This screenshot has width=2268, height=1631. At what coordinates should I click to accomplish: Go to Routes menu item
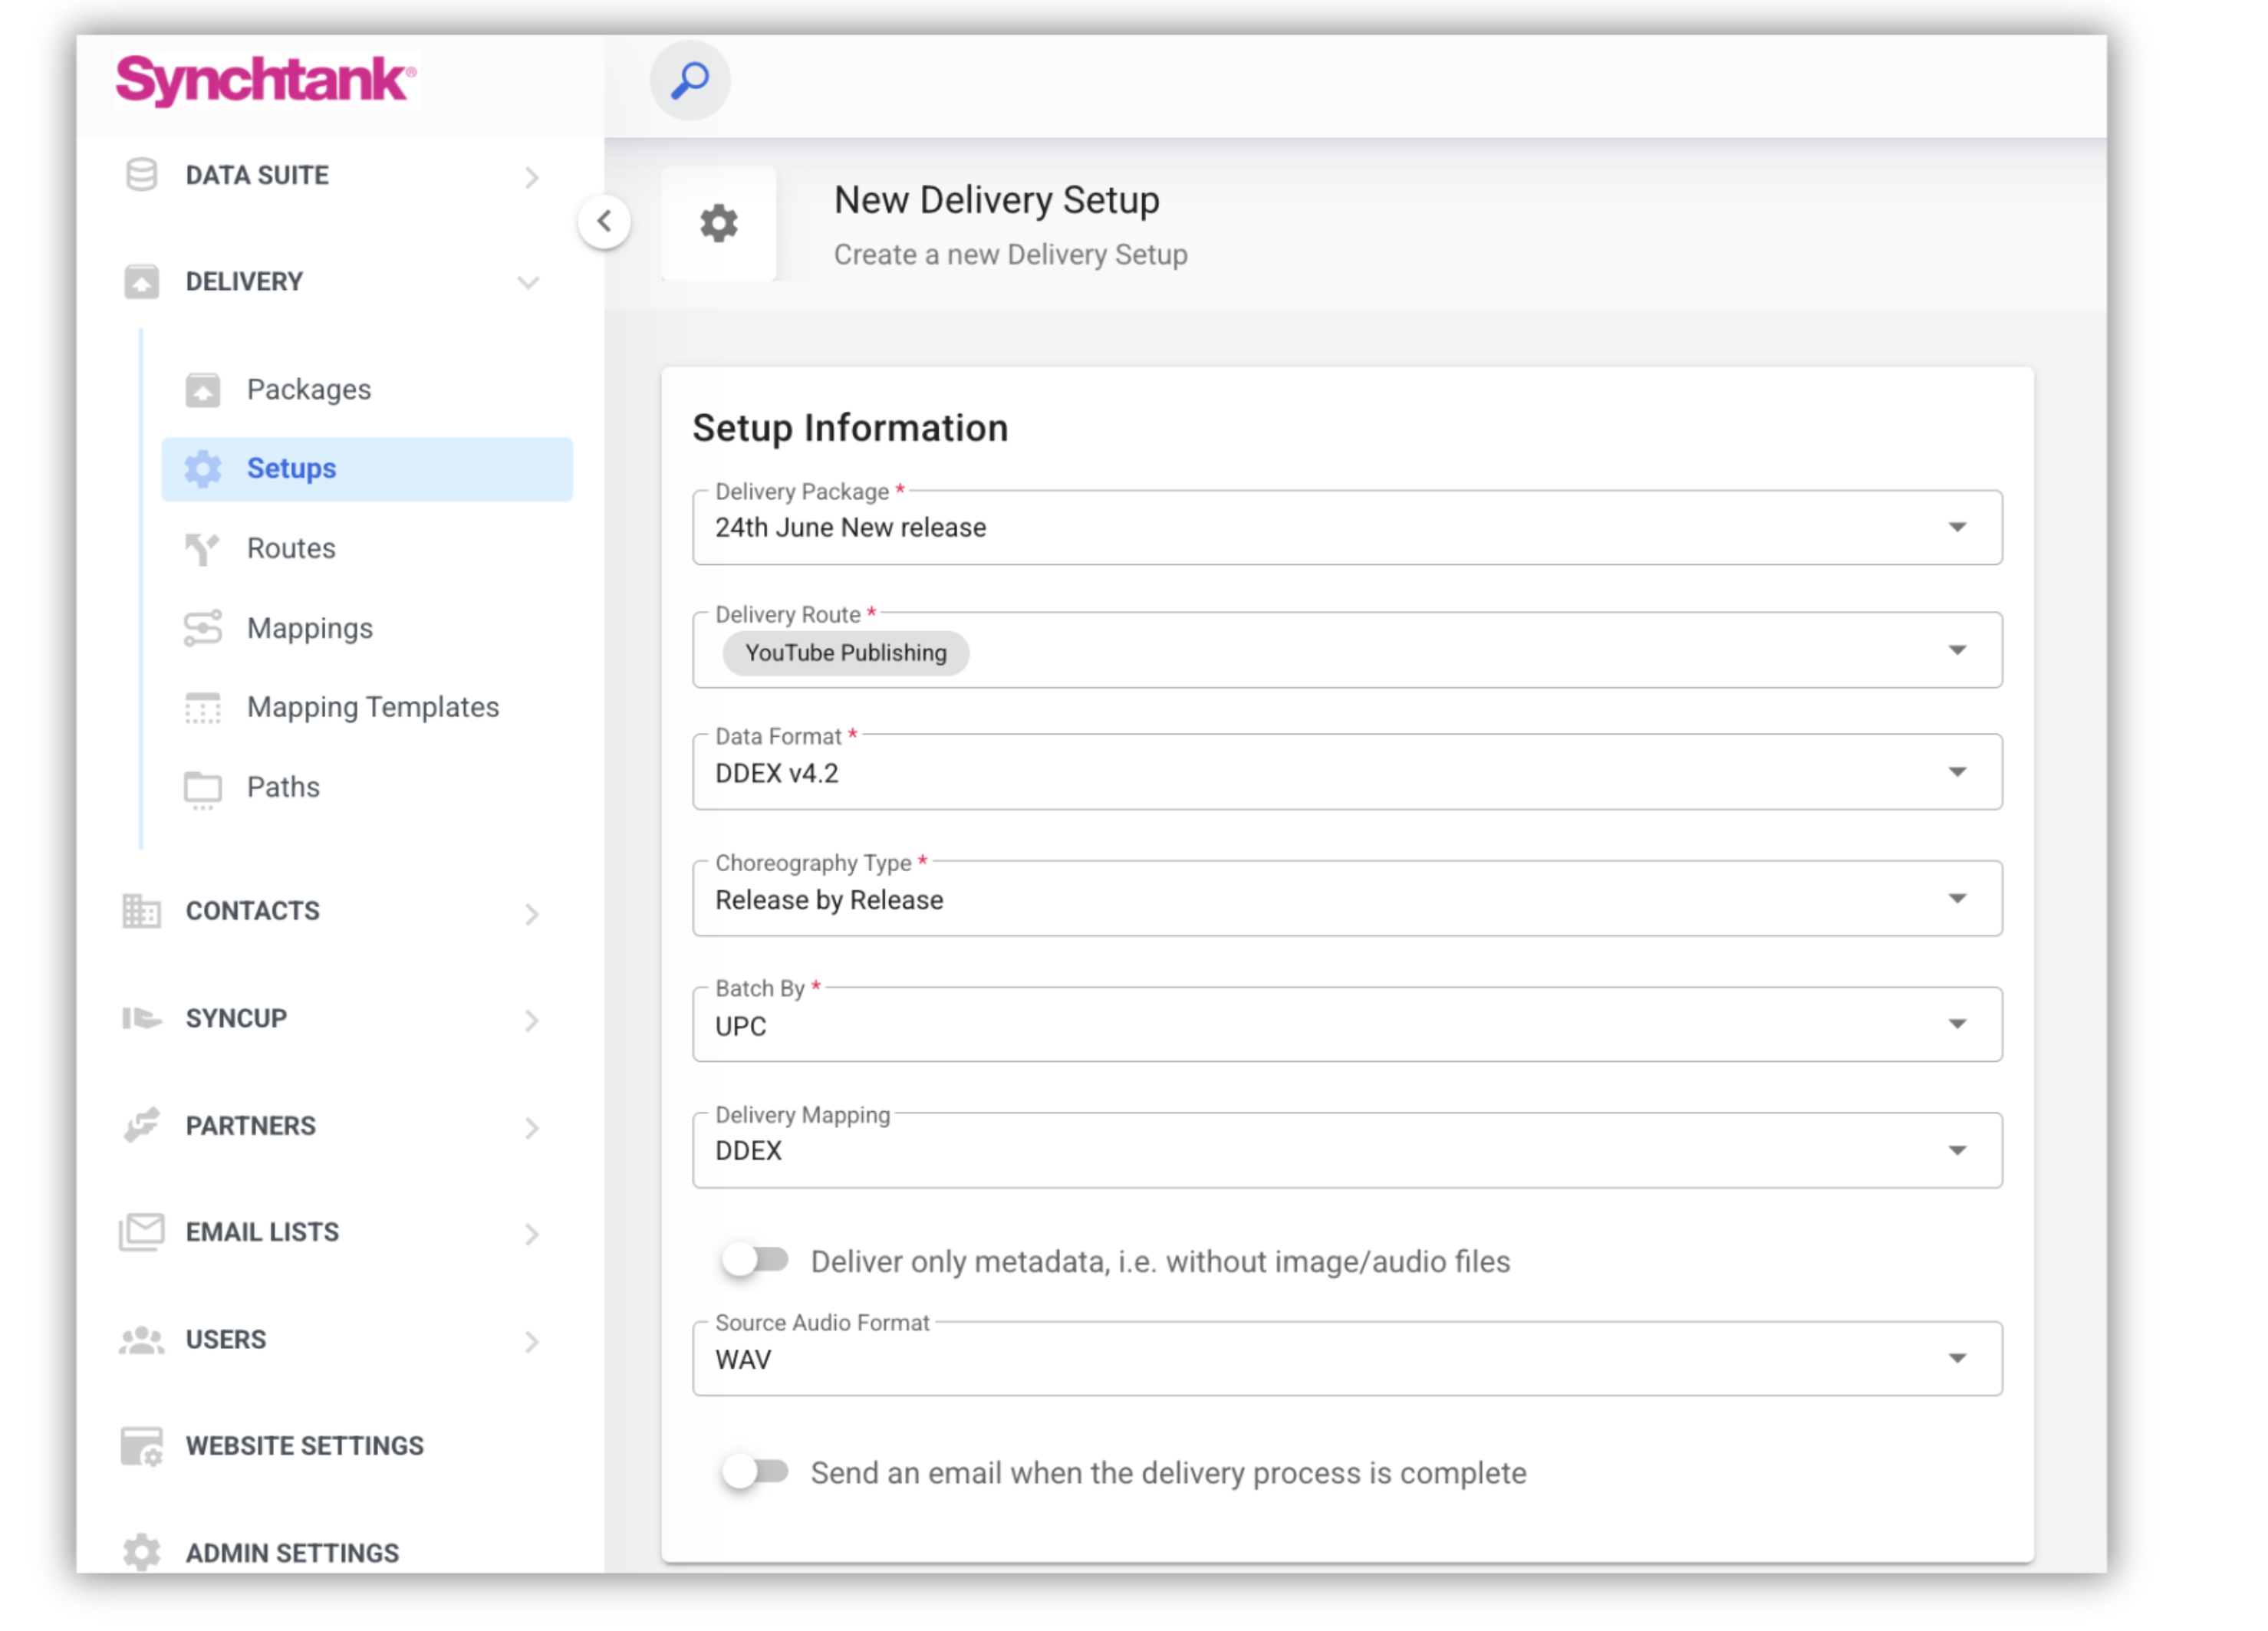tap(367, 549)
